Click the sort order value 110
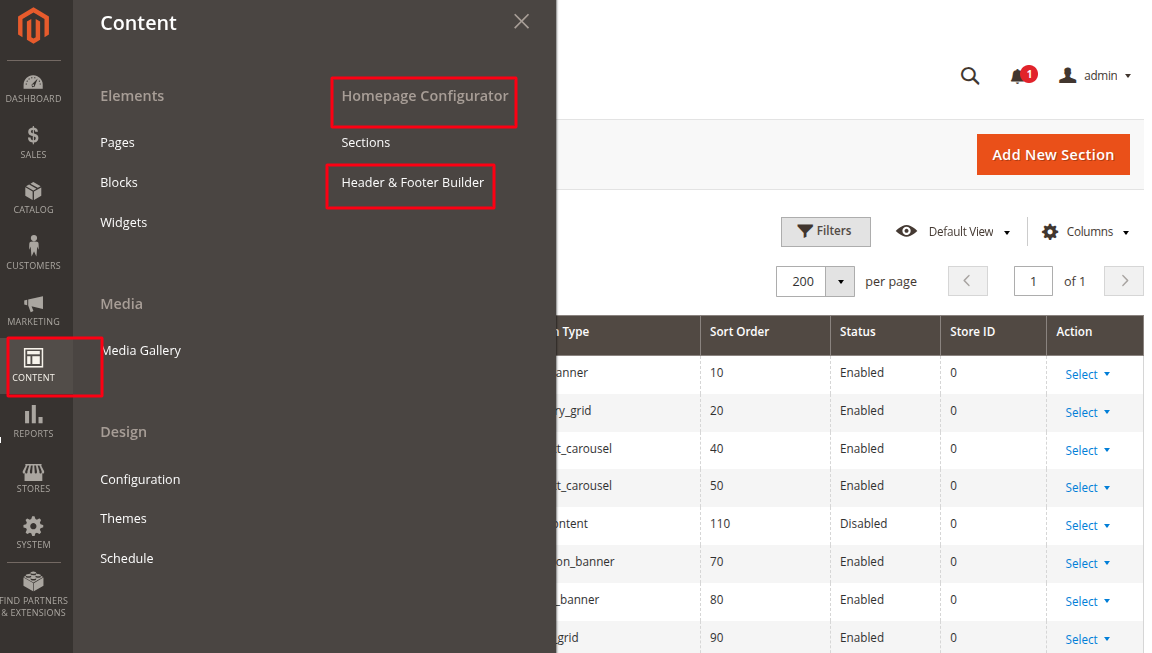This screenshot has height=653, width=1152. [x=720, y=524]
